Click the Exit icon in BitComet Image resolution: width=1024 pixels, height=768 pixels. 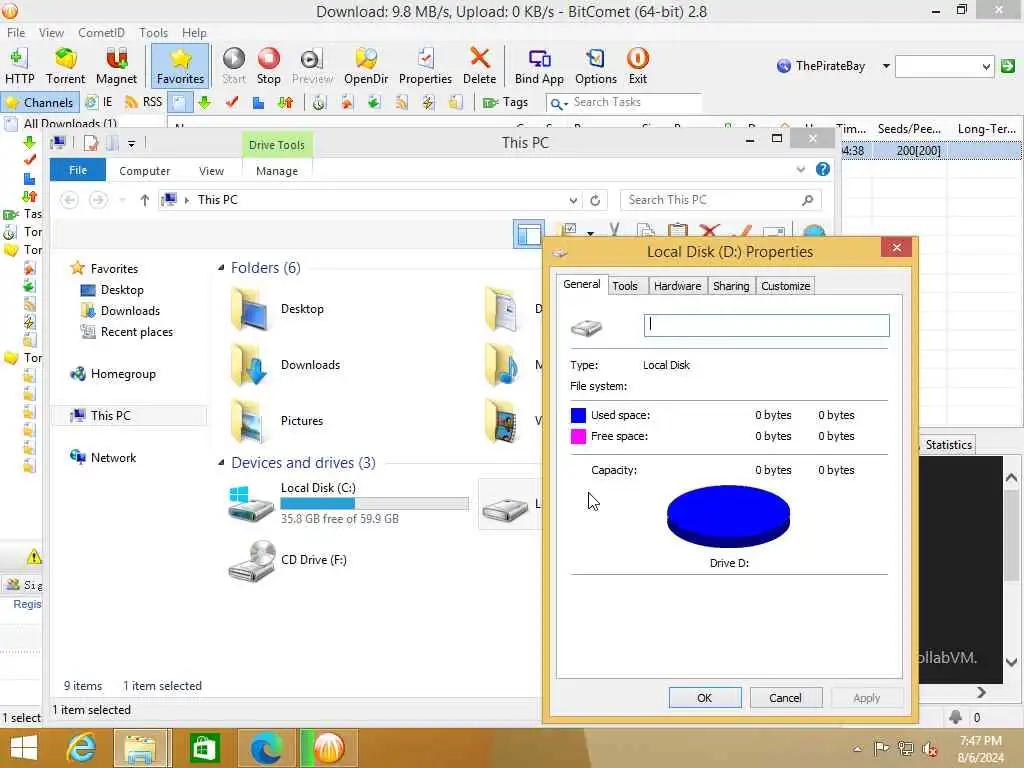point(637,66)
